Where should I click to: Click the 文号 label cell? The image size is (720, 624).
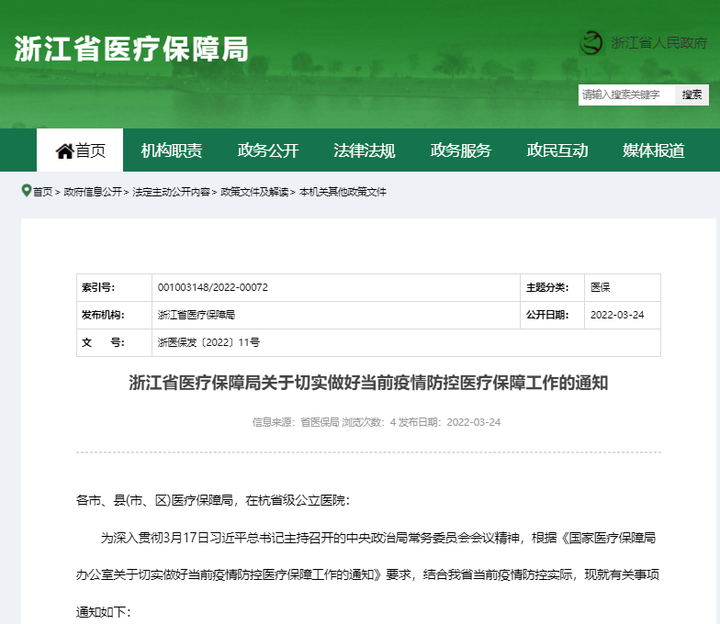point(114,343)
